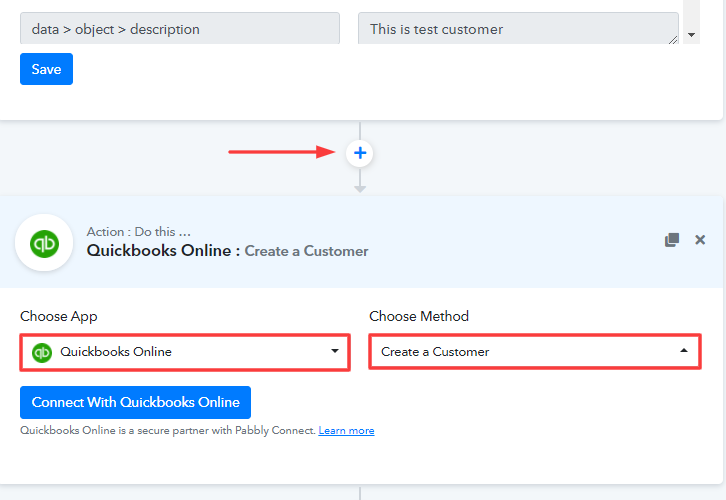Screen dimensions: 726x500
Task: Remove the Quickbooks action with X icon
Action: pyautogui.click(x=700, y=240)
